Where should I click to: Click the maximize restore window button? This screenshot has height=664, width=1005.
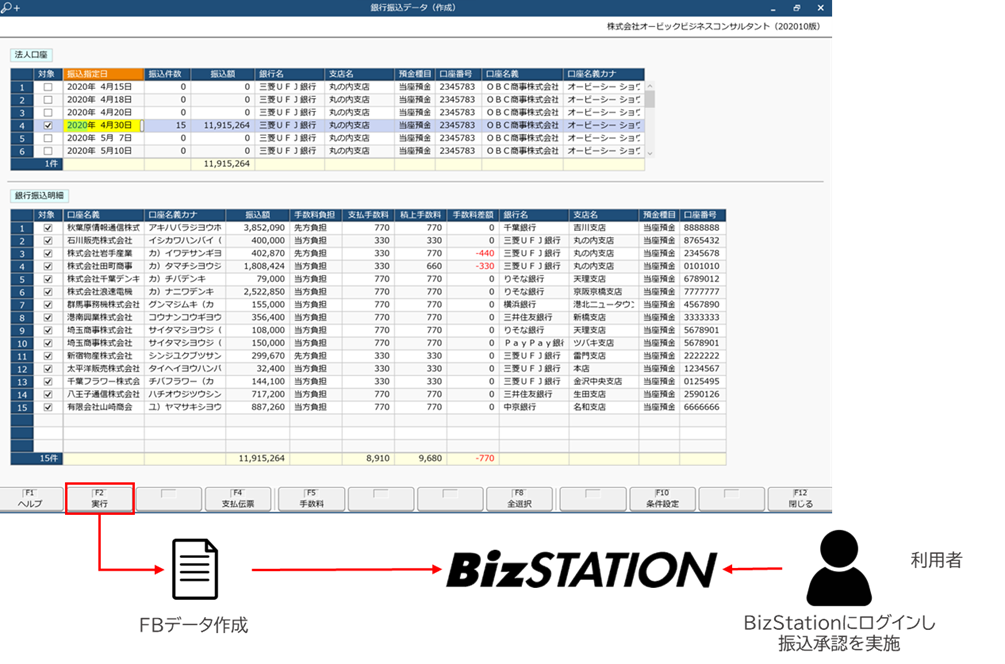(797, 8)
